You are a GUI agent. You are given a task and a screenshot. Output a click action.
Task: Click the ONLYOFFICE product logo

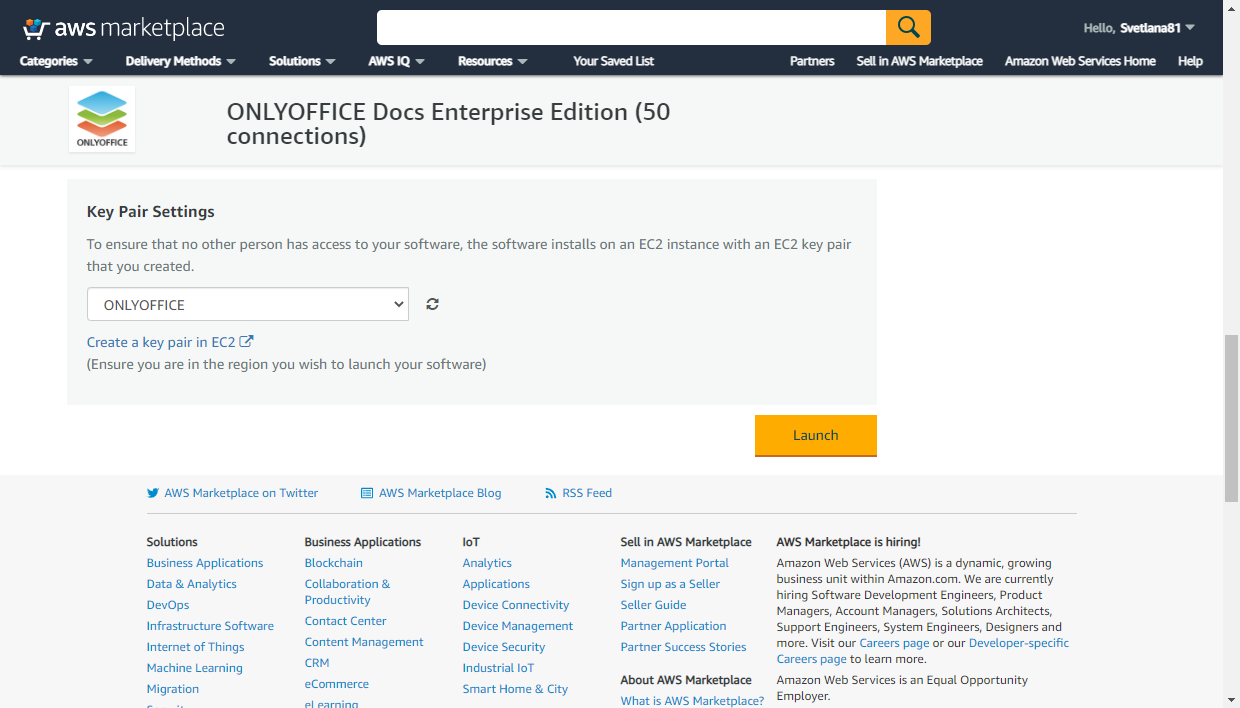click(102, 119)
